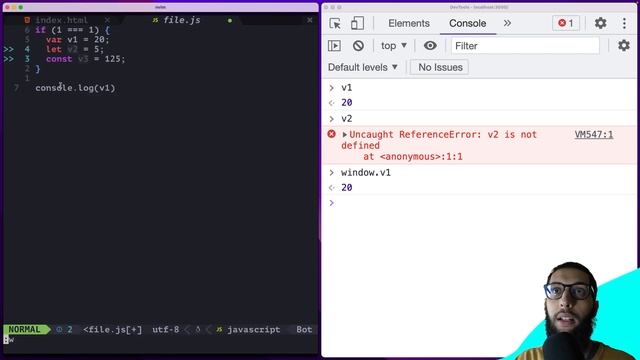Click the gutter sign beside let v2
The width and height of the screenshot is (640, 360).
coord(9,49)
